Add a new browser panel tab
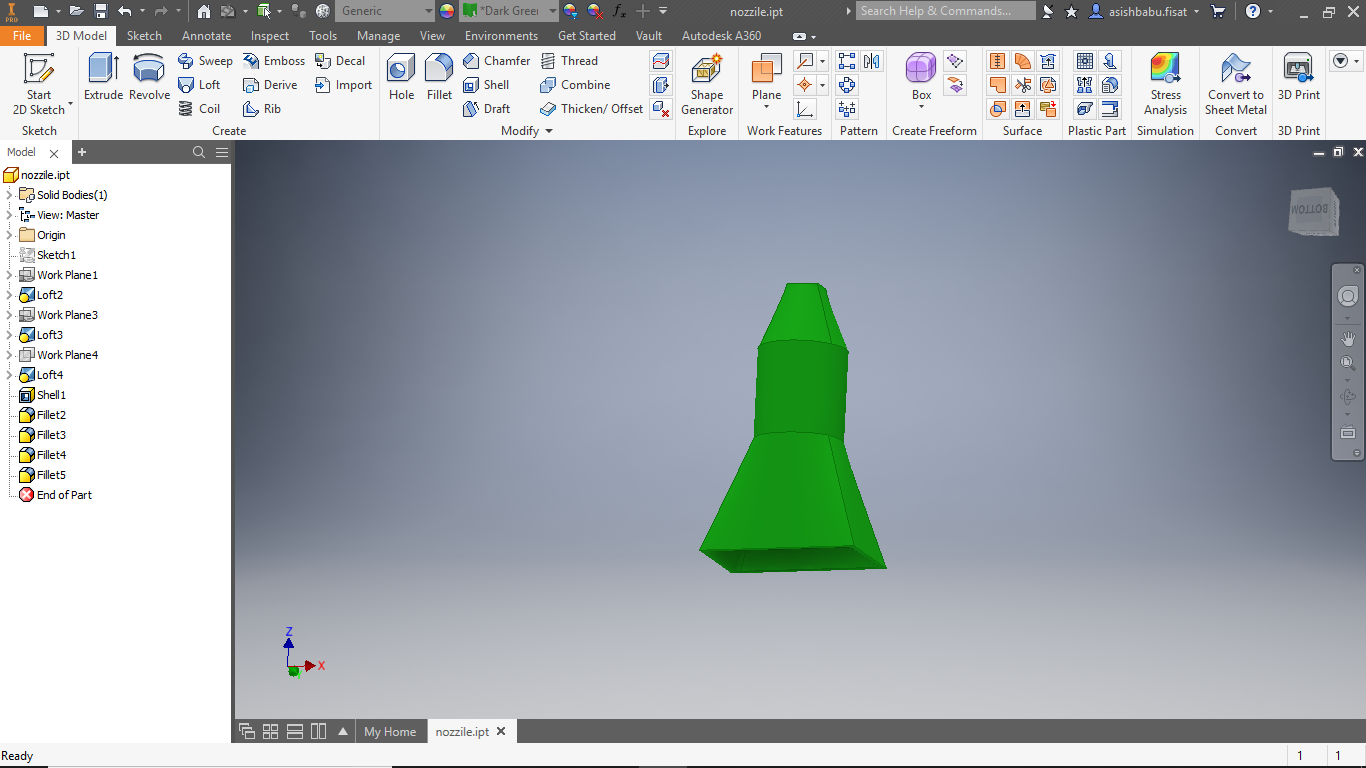Viewport: 1366px width, 768px height. click(x=82, y=152)
